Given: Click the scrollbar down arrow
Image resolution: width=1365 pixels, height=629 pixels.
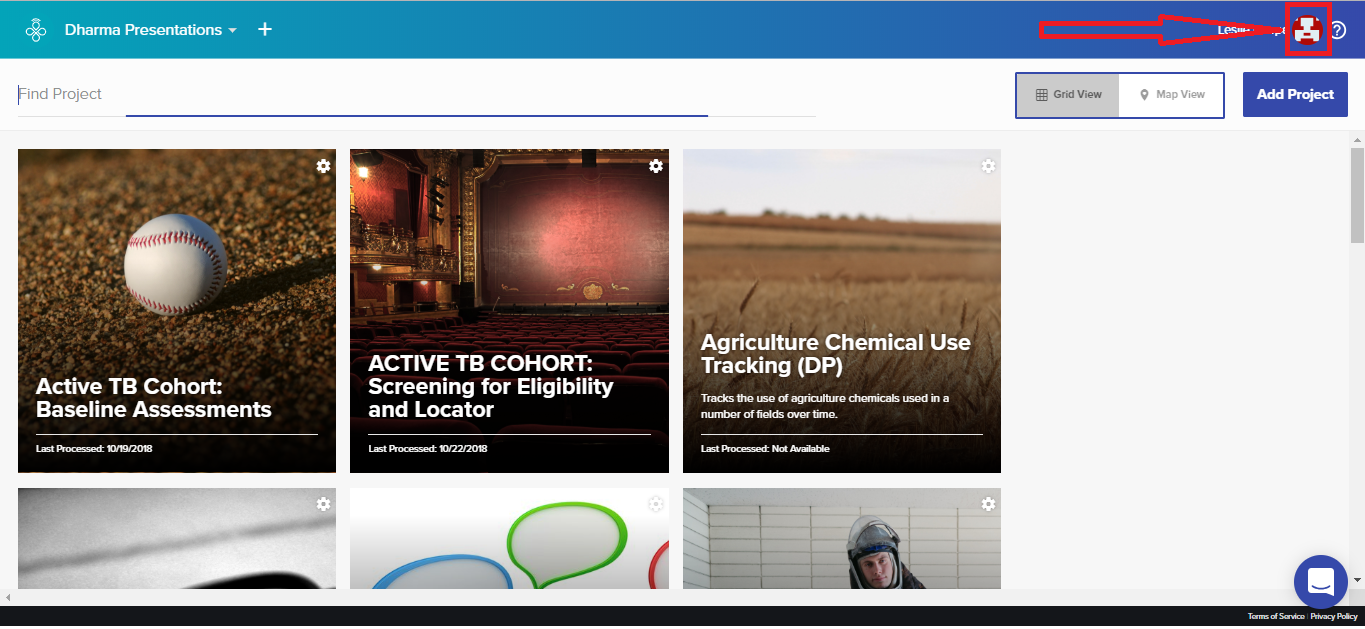Looking at the screenshot, I should pos(1357,580).
